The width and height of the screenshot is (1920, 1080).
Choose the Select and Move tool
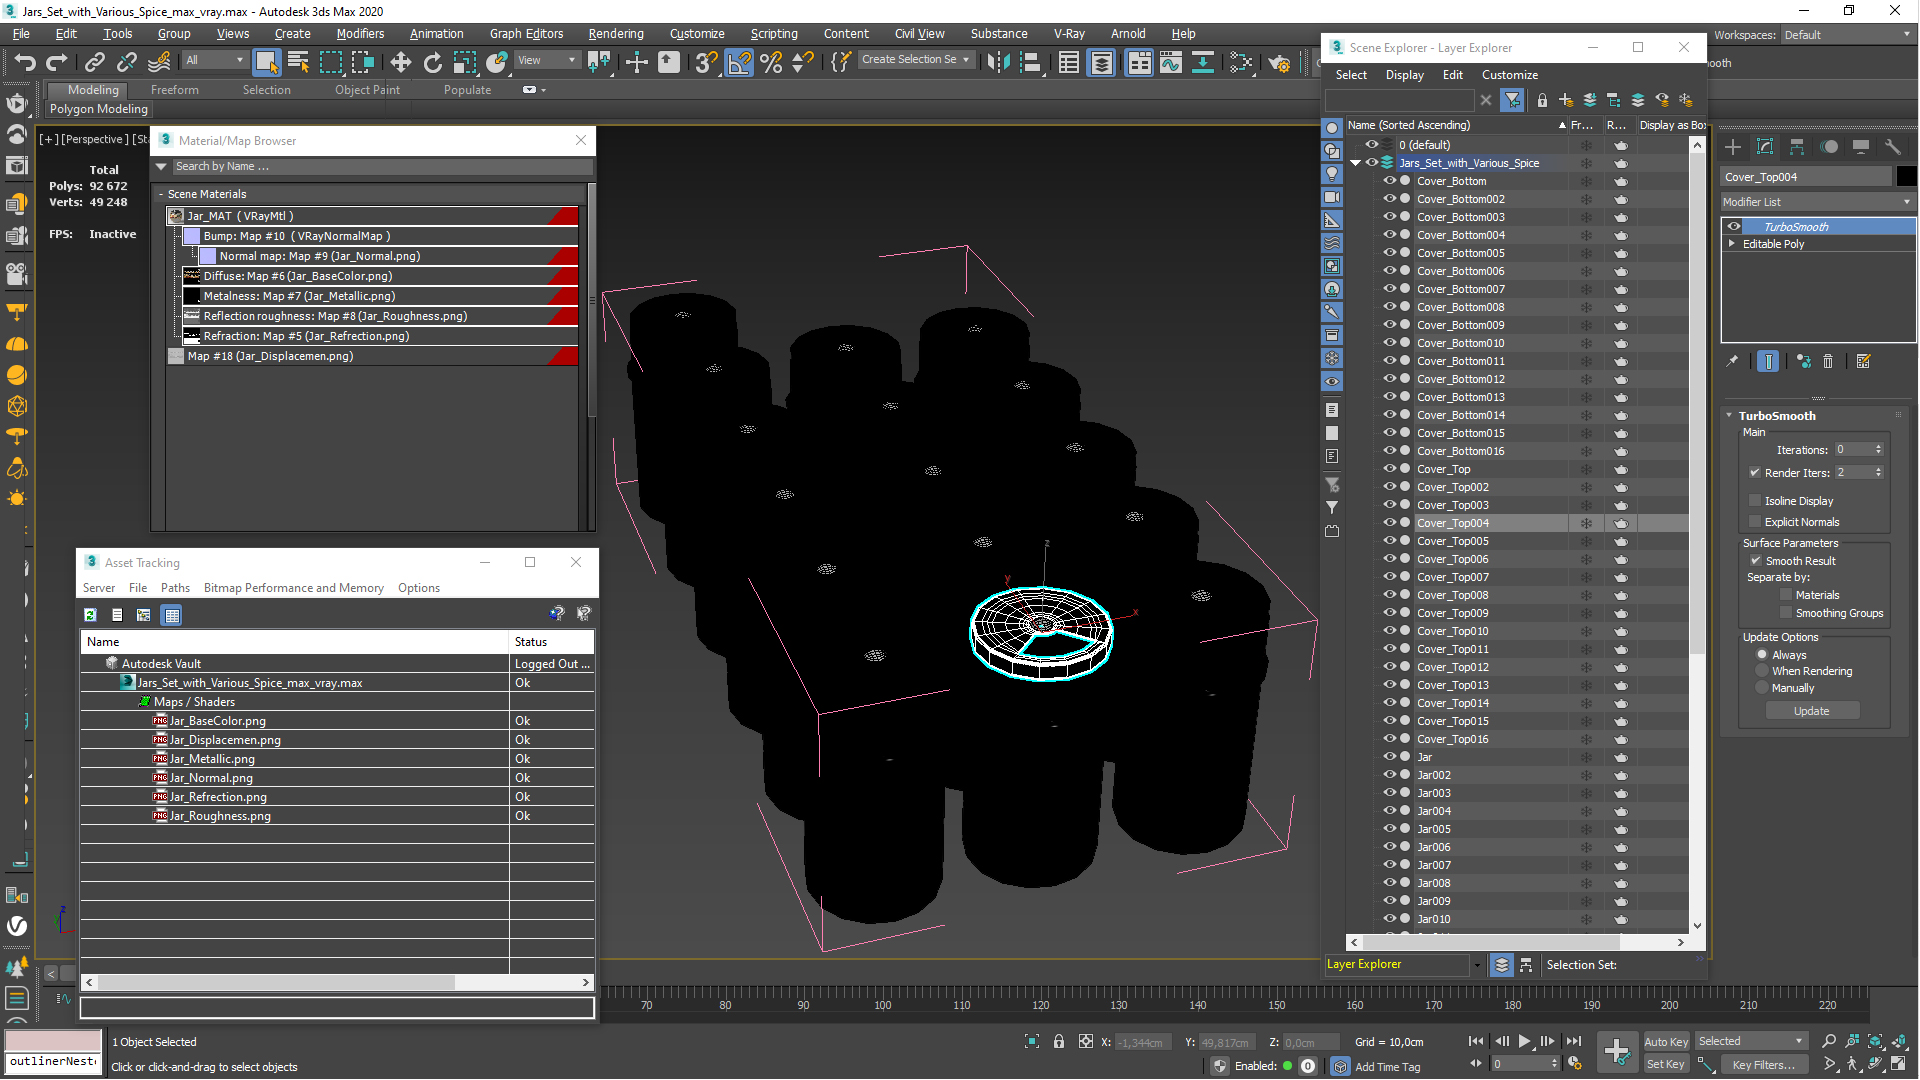400,62
